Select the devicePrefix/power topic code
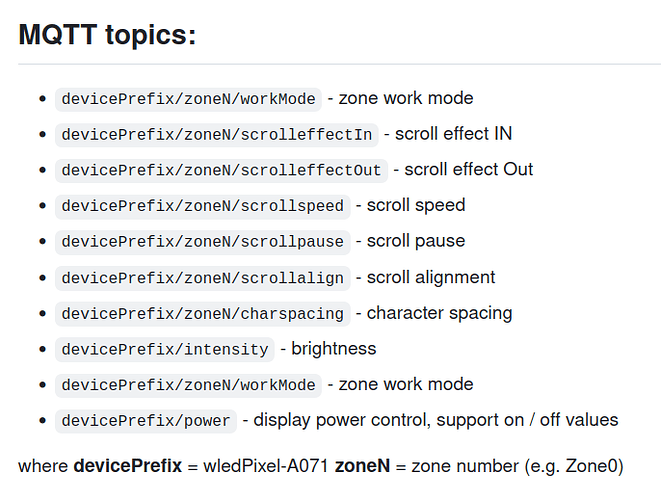This screenshot has height=500, width=661. pos(146,421)
